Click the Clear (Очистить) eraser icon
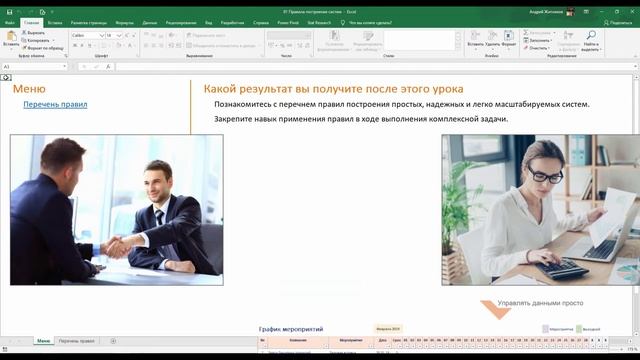 click(526, 48)
